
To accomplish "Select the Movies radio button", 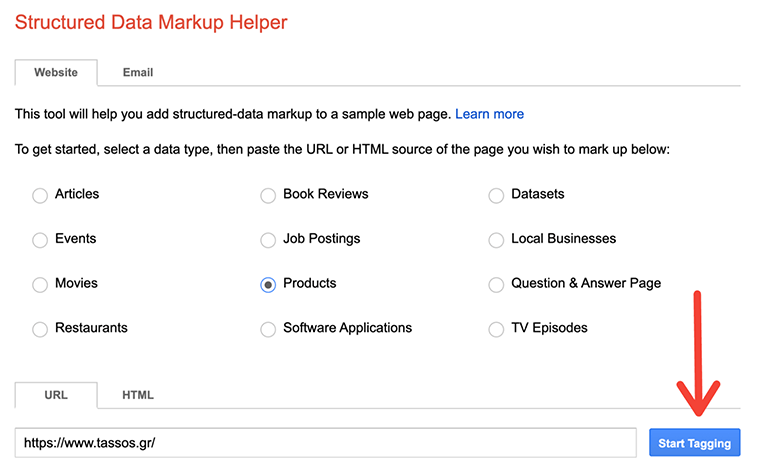I will [40, 285].
